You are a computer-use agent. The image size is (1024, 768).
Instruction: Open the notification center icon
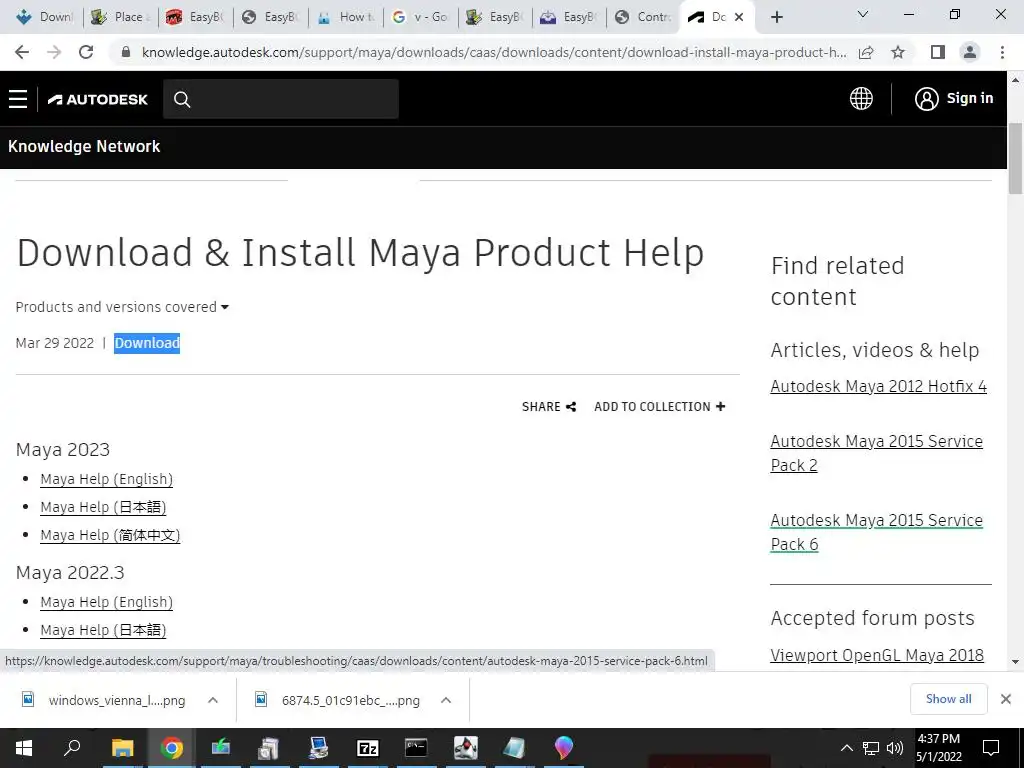point(991,748)
